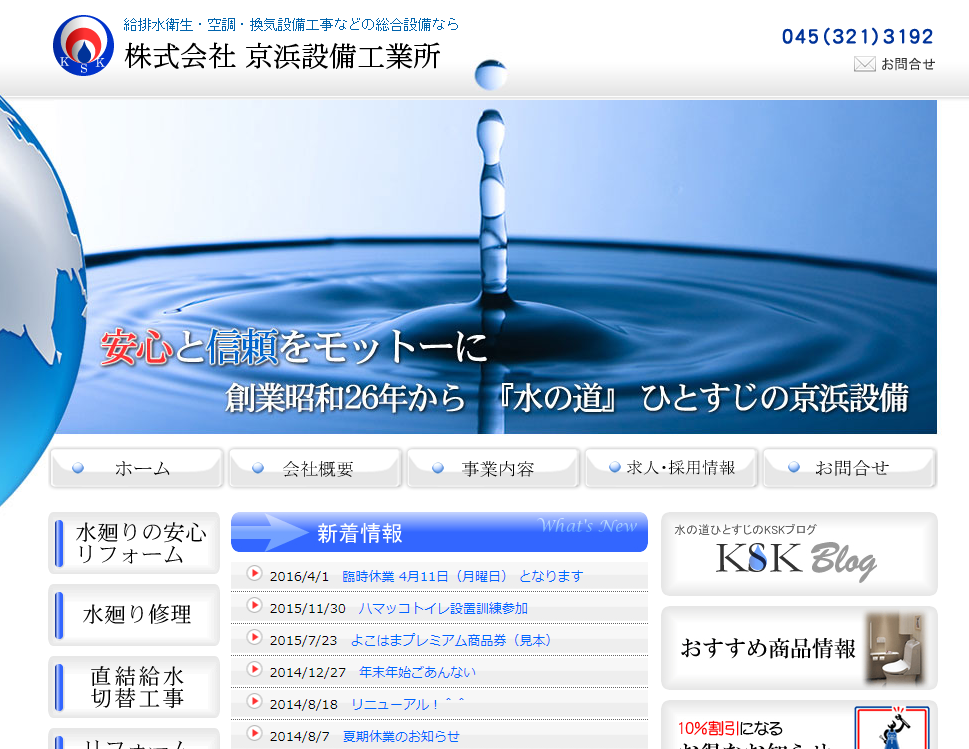Click the 株式会社 京浜設備工業所 title
The width and height of the screenshot is (969, 749).
point(282,56)
